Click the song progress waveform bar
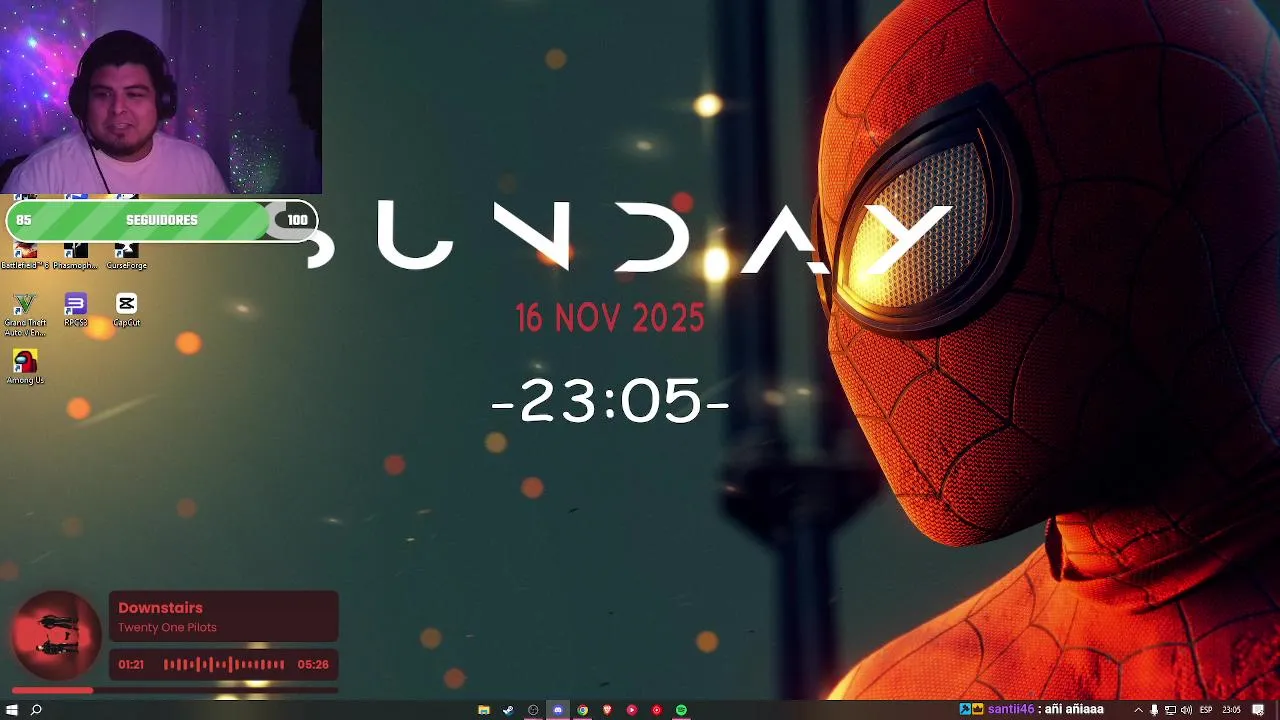The height and width of the screenshot is (720, 1280). 224,664
